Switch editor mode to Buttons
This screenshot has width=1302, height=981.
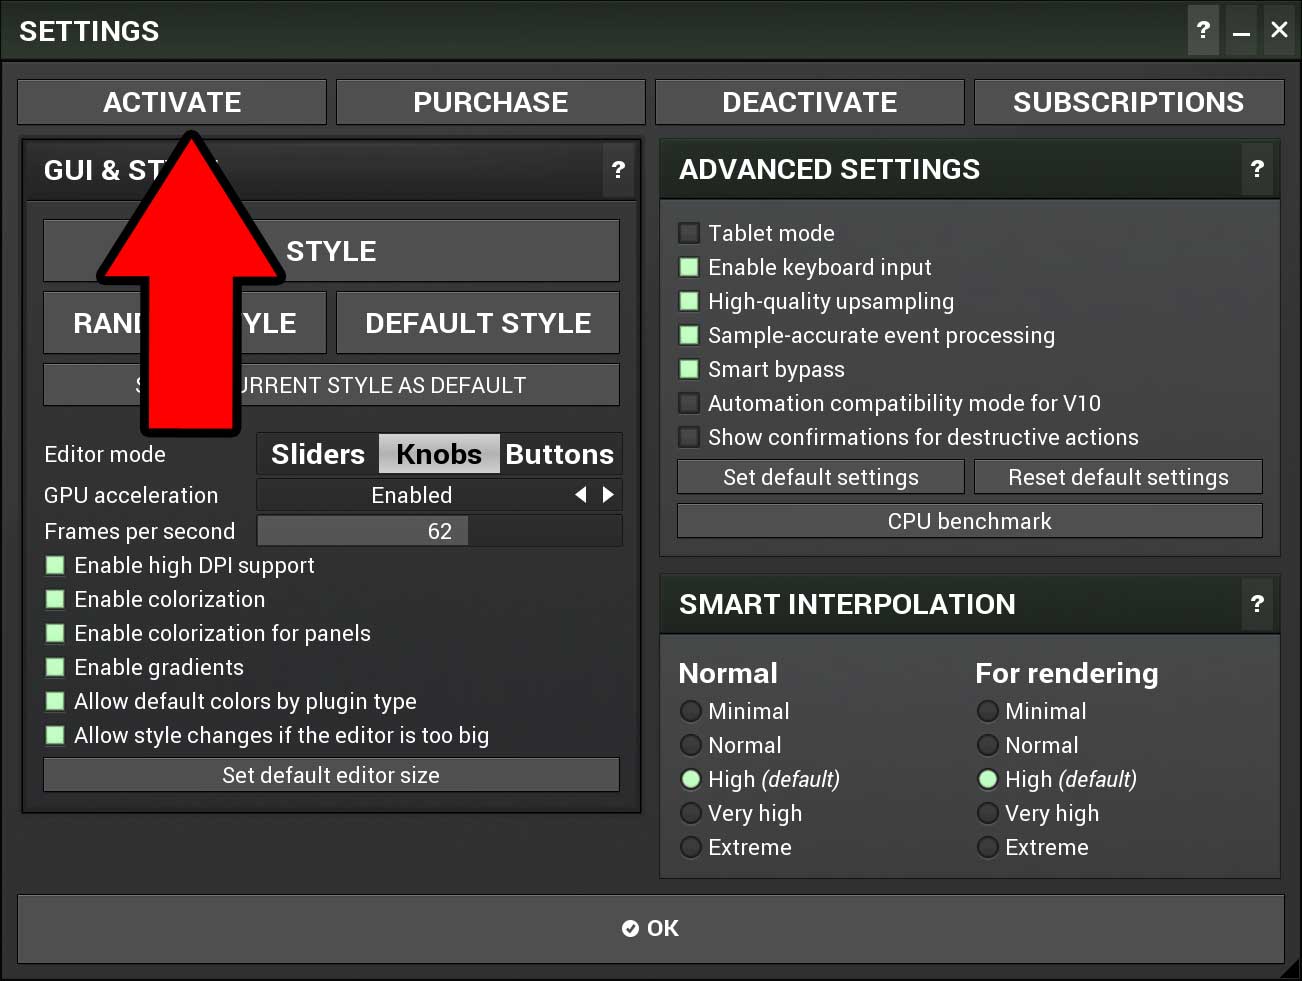[559, 454]
